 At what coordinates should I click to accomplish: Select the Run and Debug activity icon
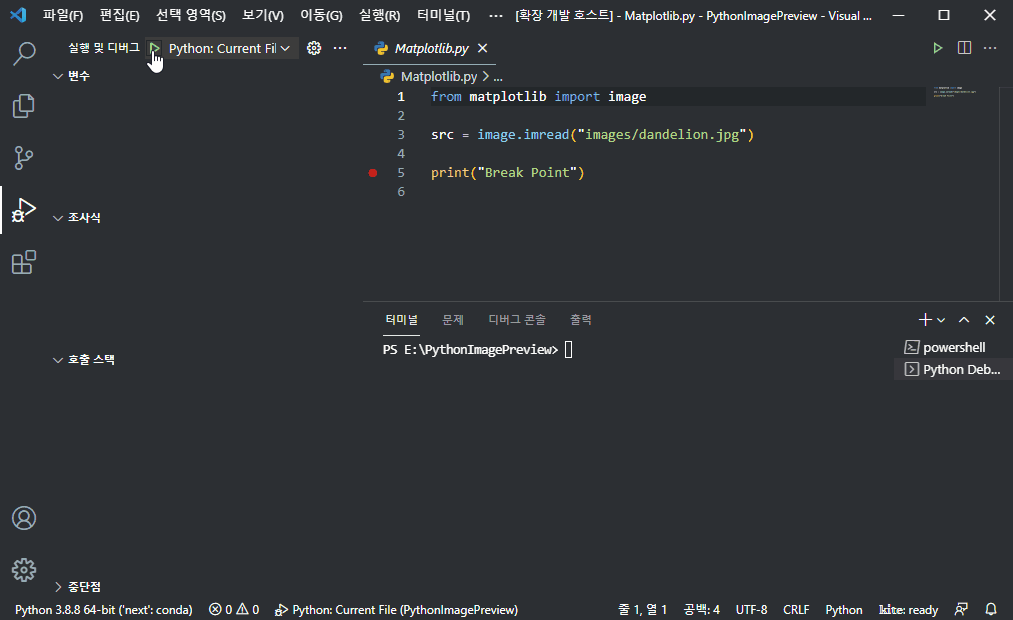(24, 210)
